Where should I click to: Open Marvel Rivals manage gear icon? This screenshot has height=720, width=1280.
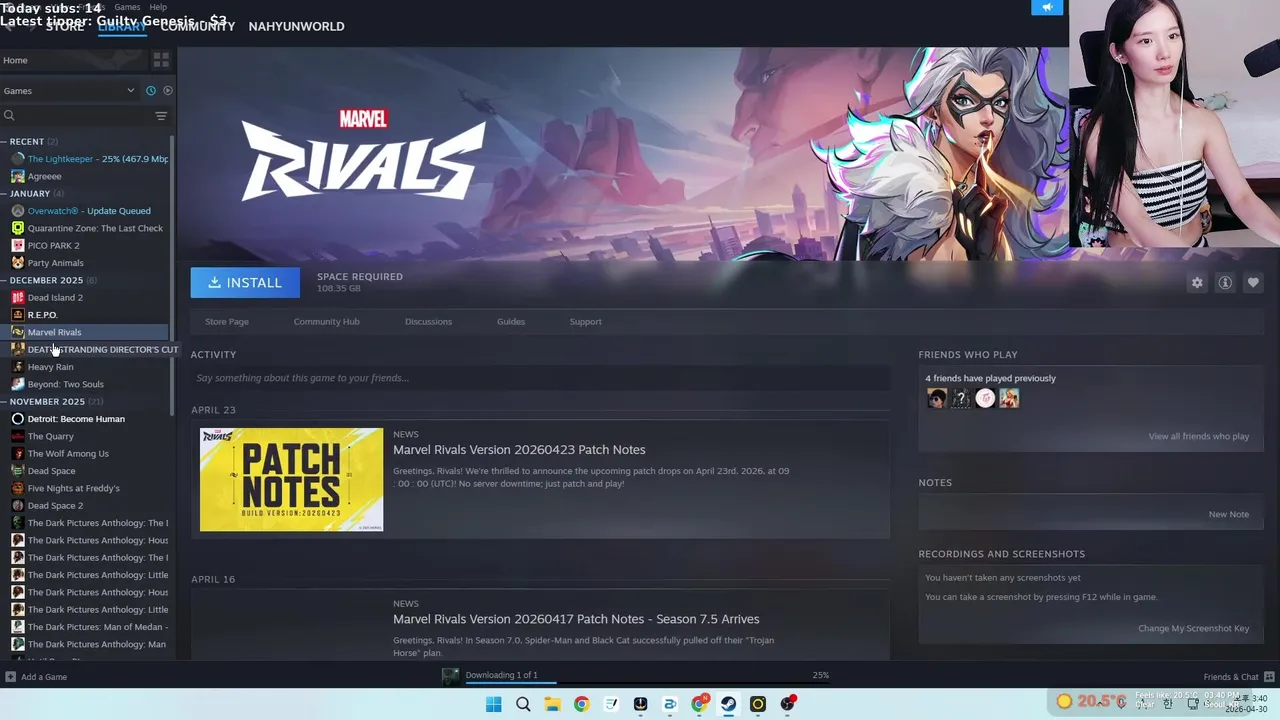tap(1197, 283)
